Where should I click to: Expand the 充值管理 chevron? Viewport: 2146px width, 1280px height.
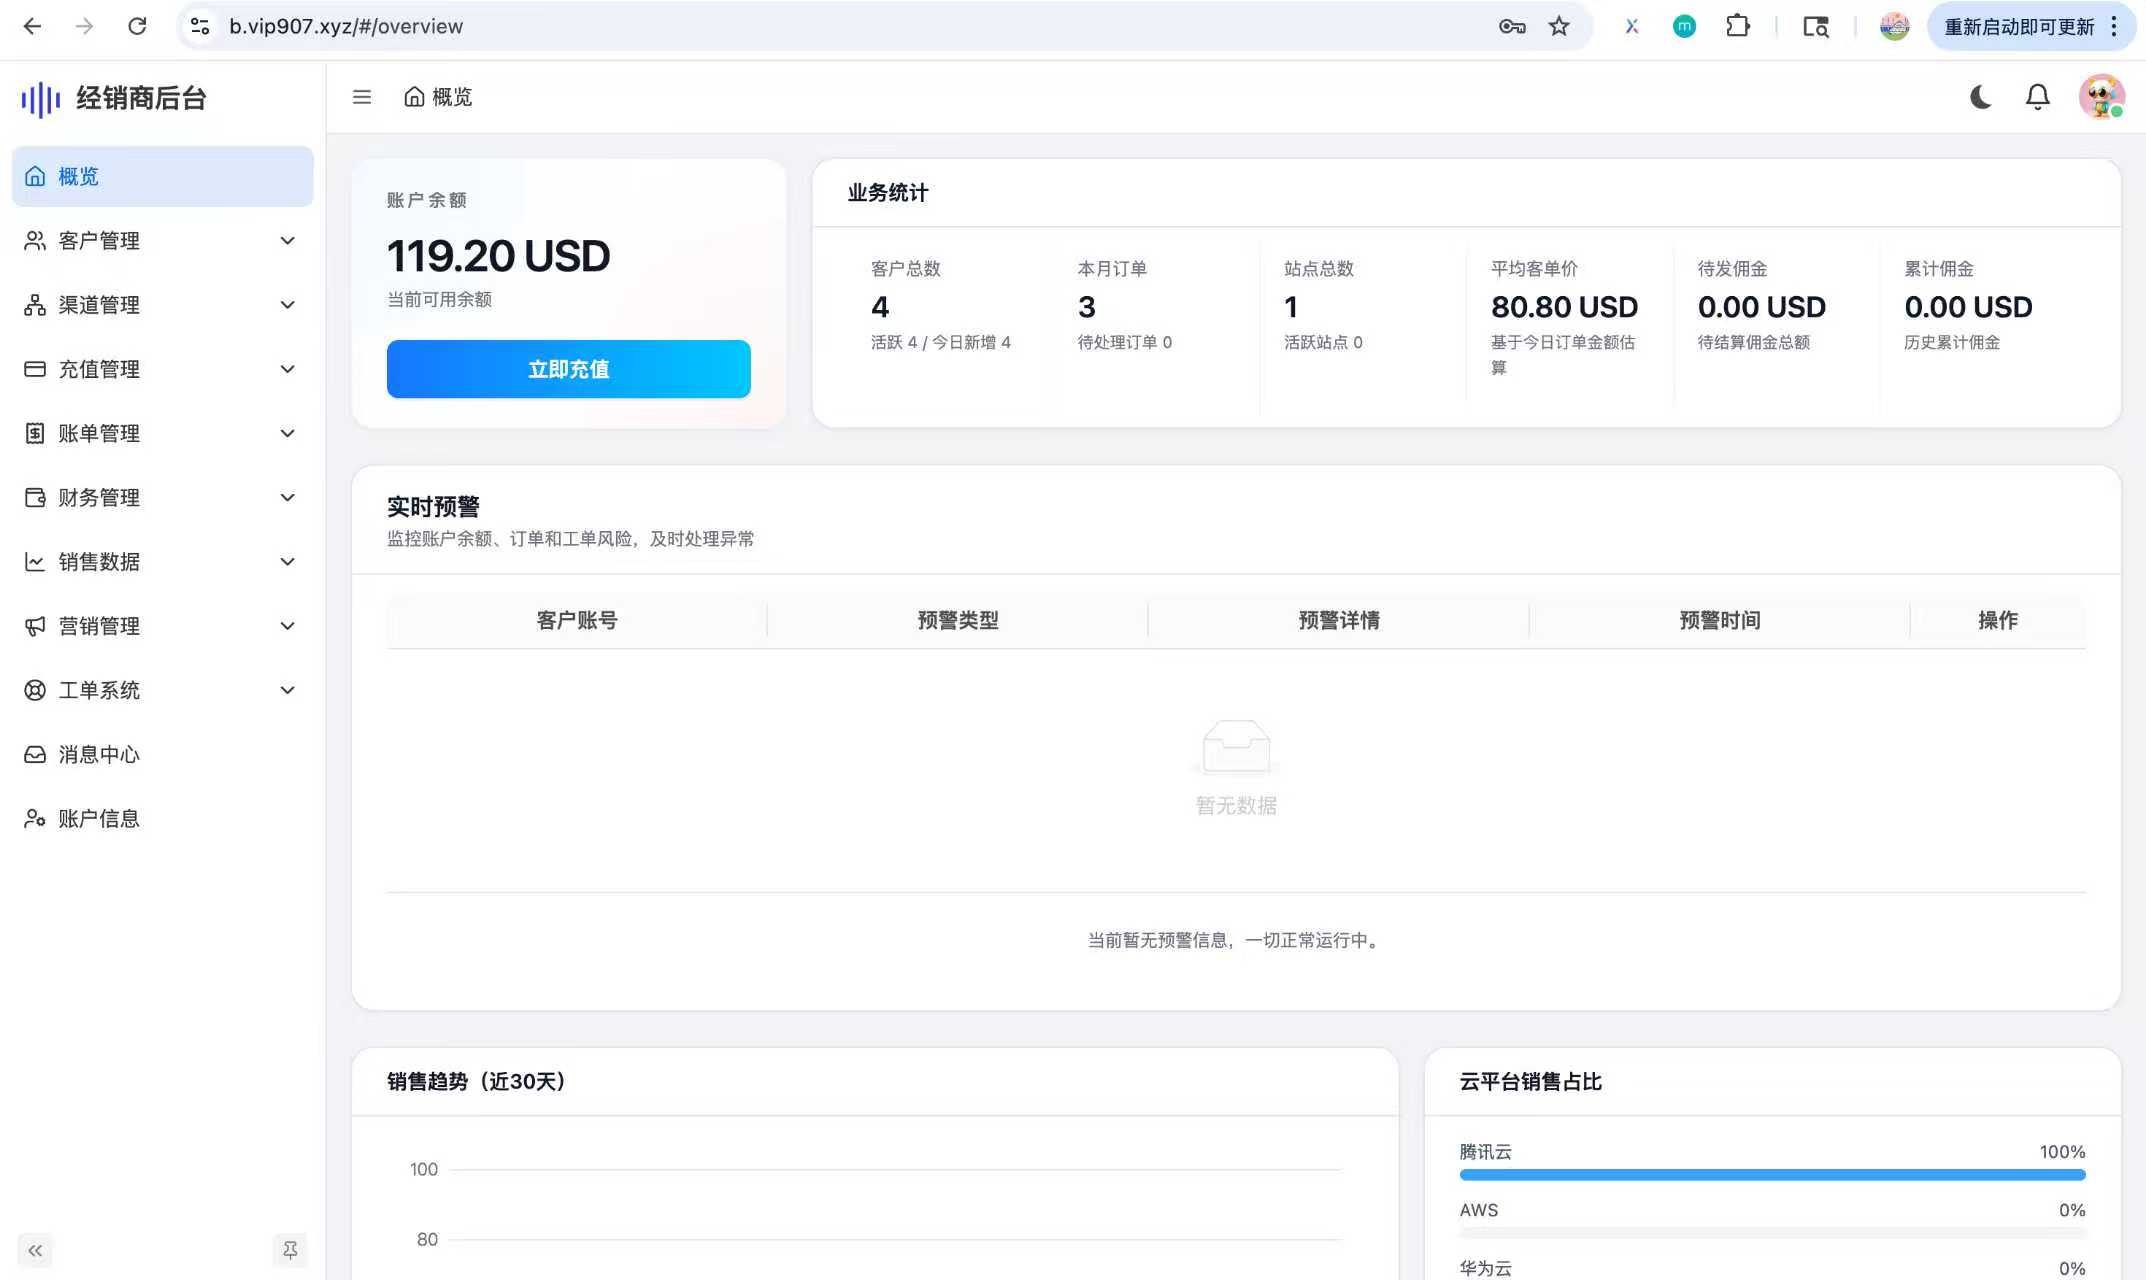point(288,369)
